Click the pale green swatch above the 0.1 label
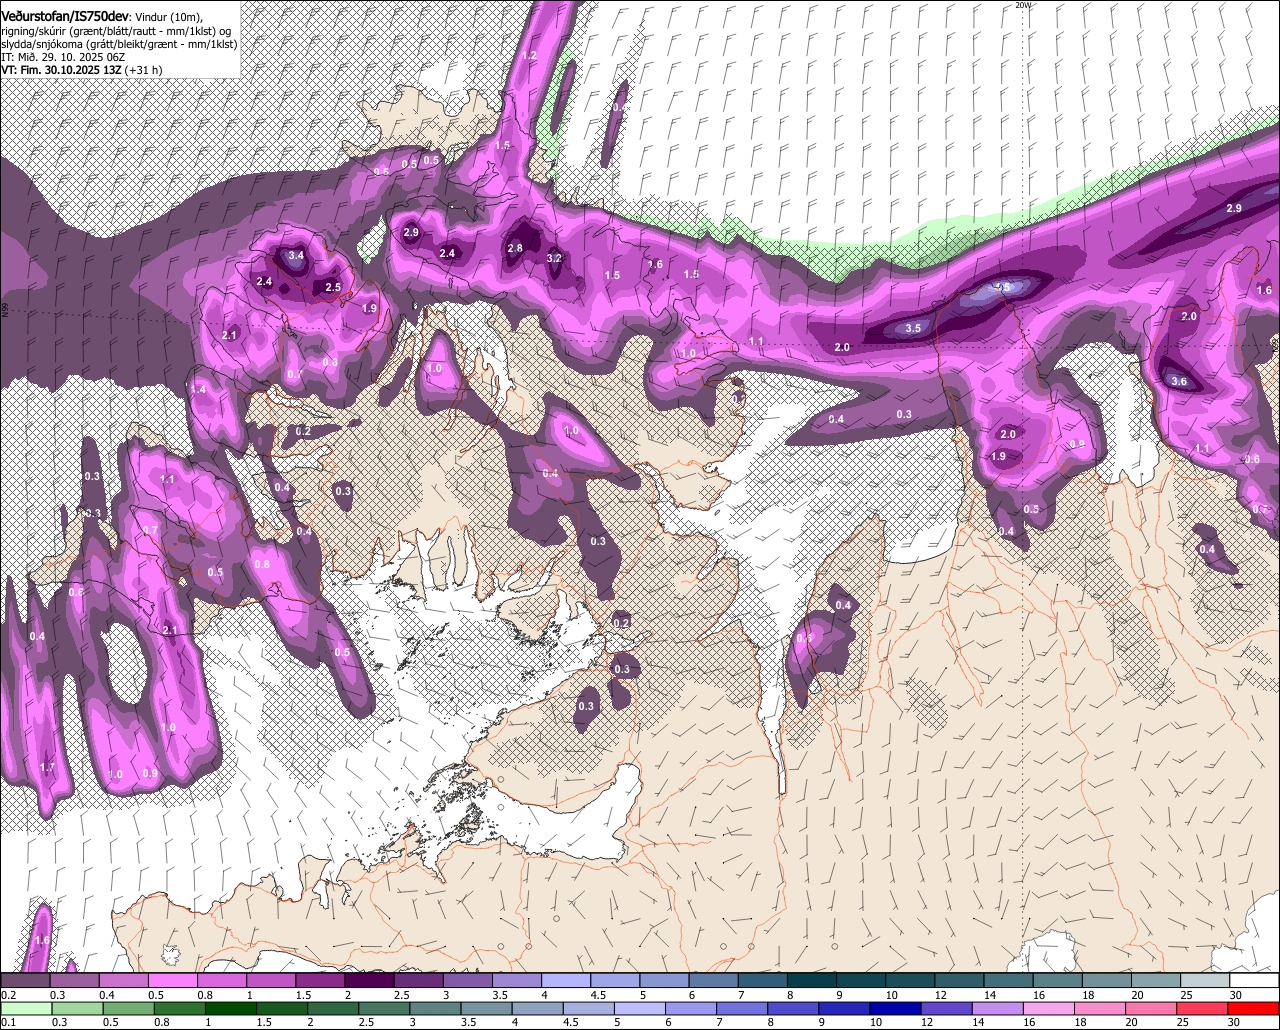1280x1030 pixels. click(x=25, y=1008)
